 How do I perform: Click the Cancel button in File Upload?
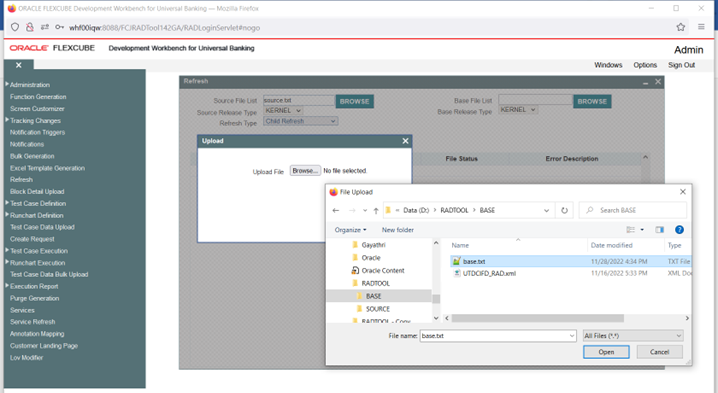coord(659,352)
